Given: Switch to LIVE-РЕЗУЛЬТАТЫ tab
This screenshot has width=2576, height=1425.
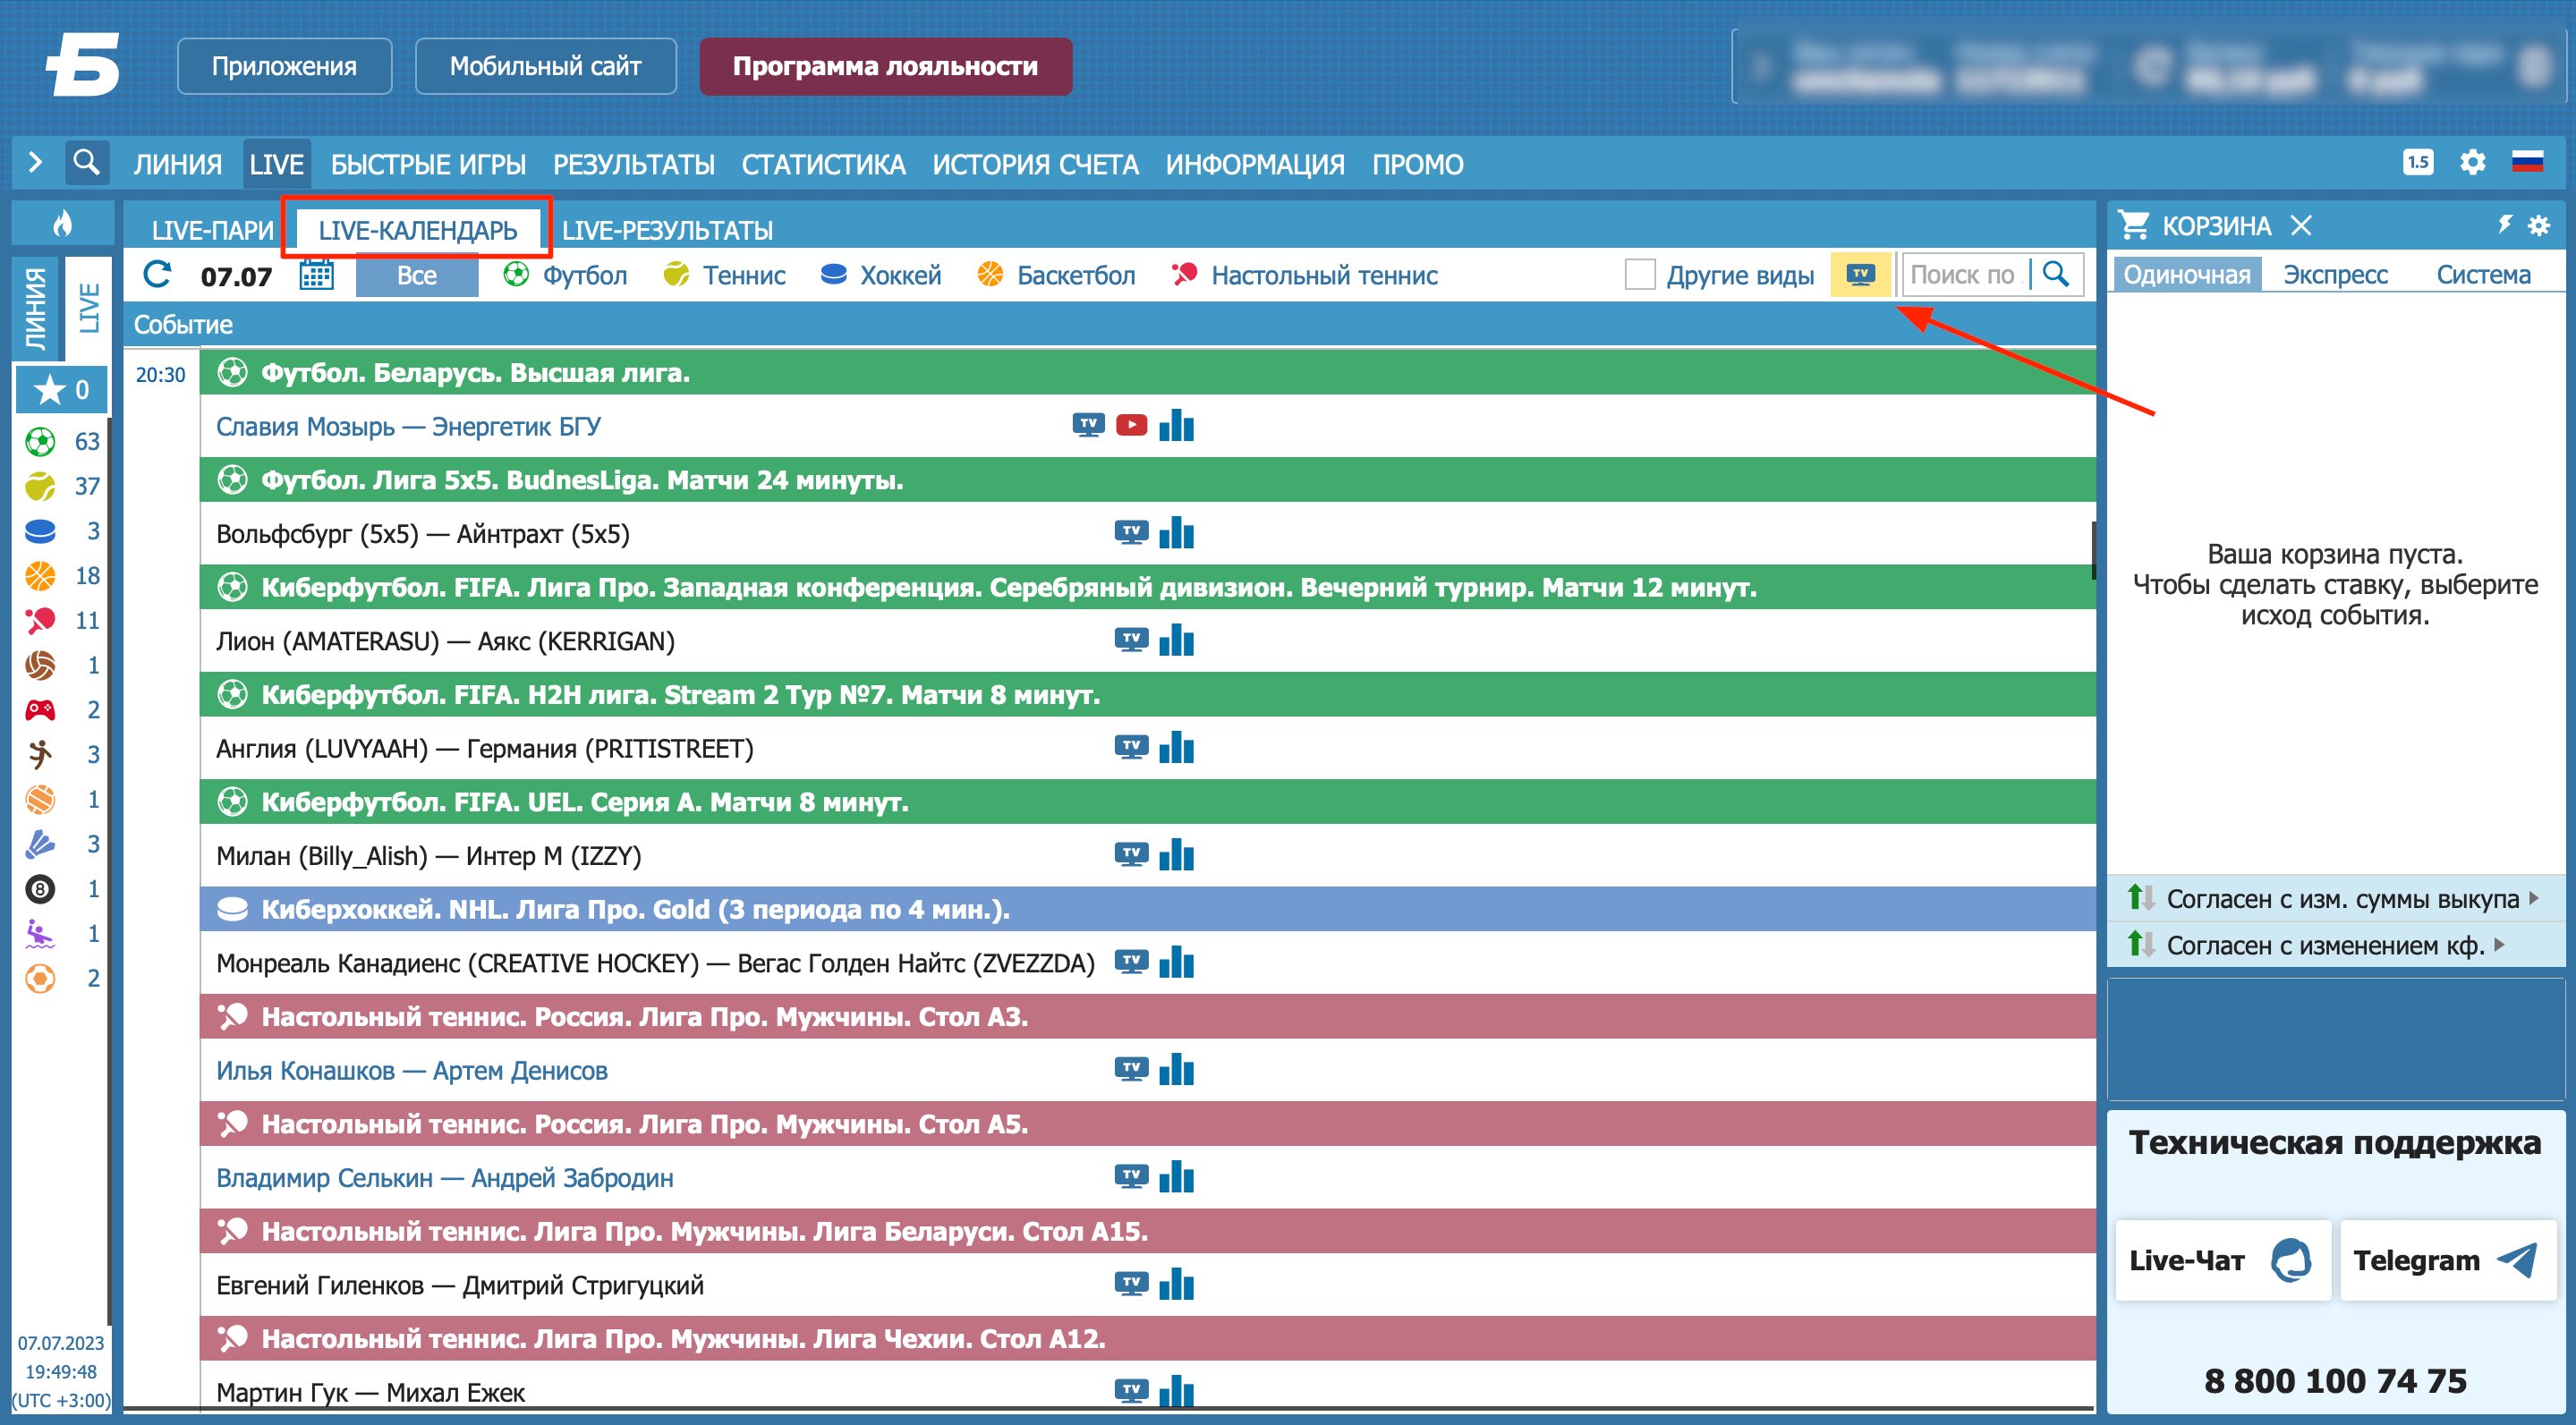Looking at the screenshot, I should pos(667,230).
